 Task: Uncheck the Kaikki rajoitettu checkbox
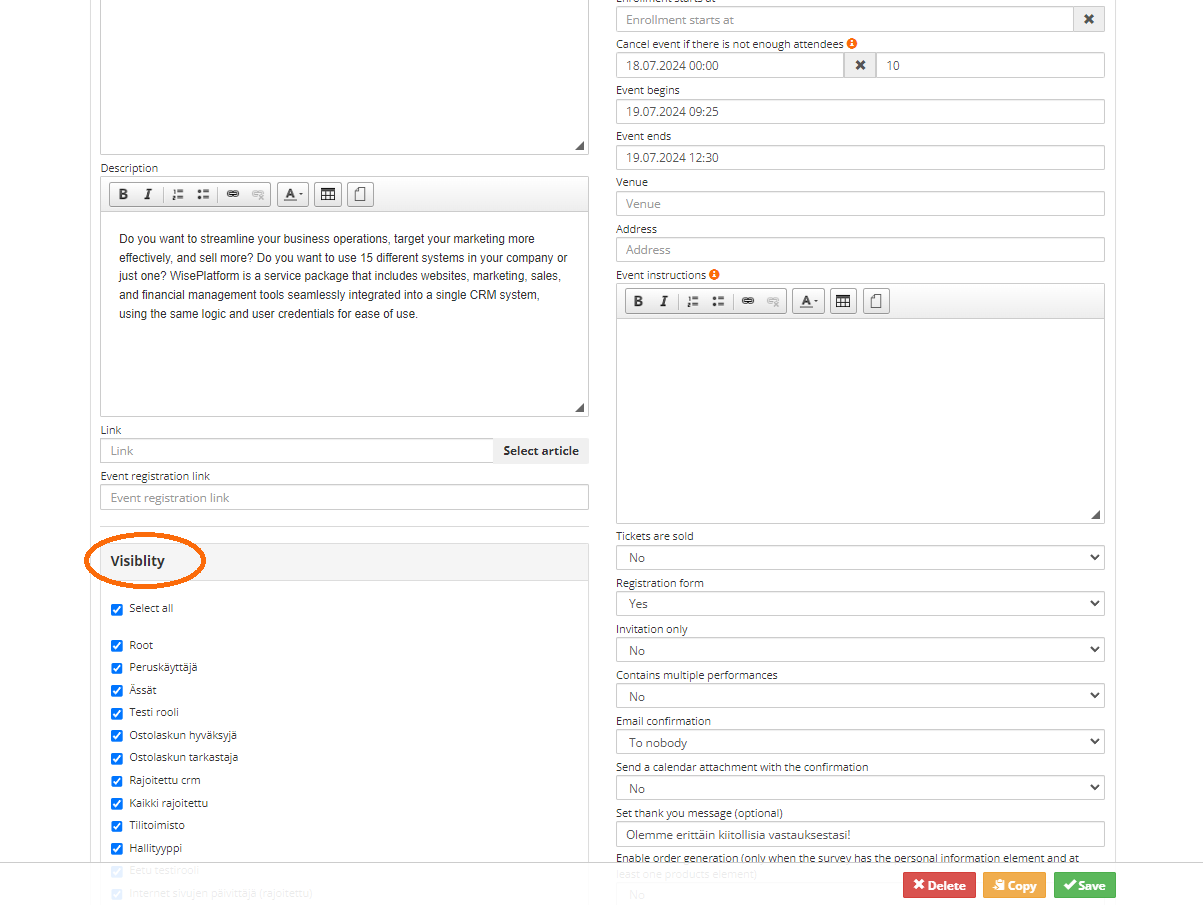[x=117, y=804]
